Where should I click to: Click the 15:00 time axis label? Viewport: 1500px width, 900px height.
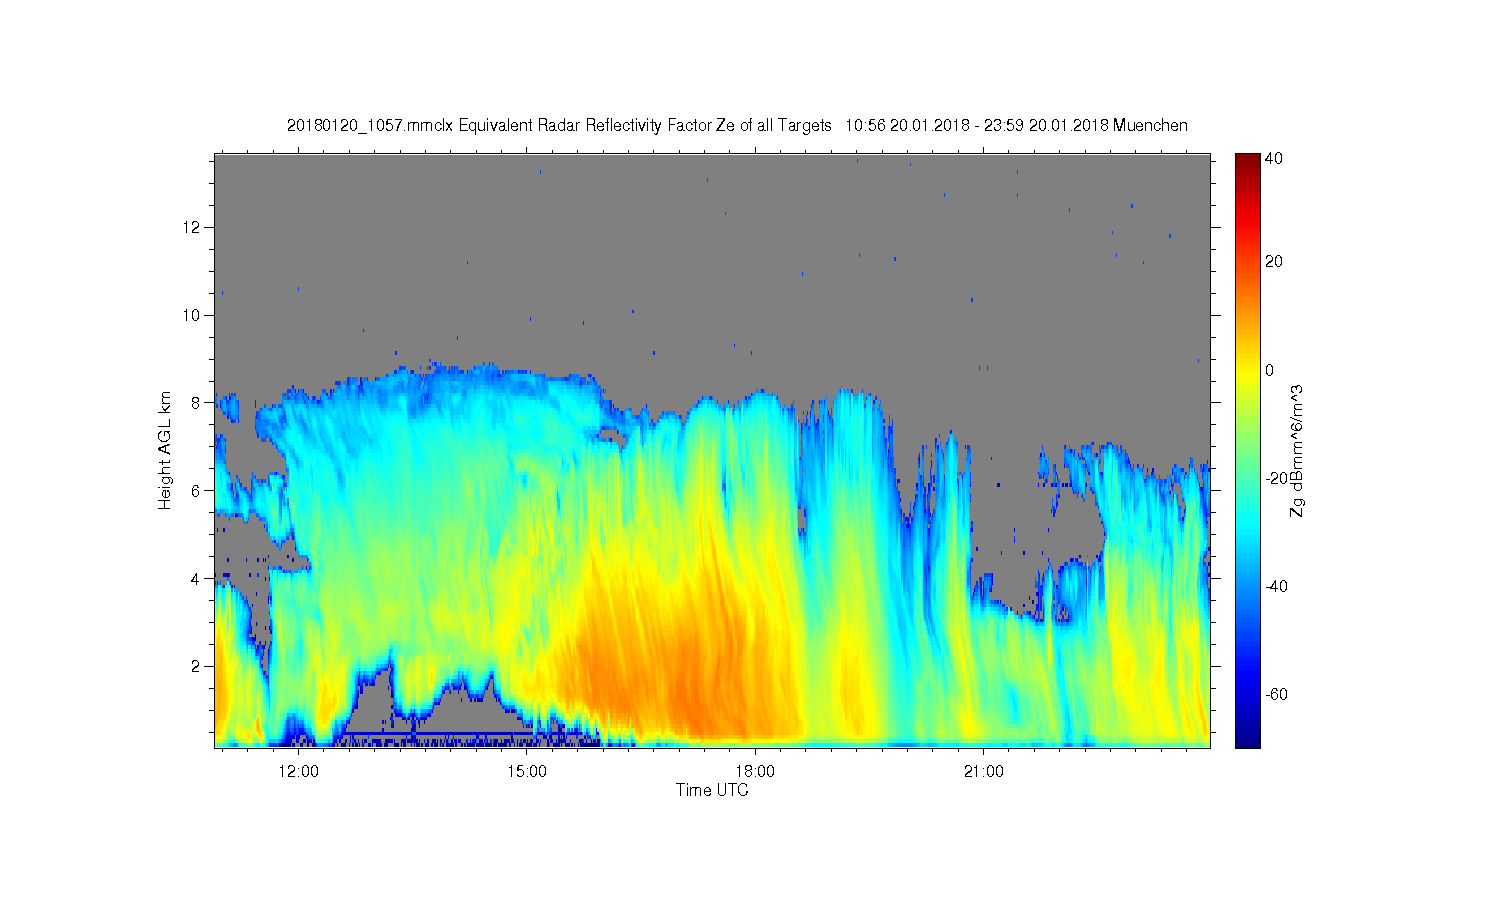coord(527,771)
